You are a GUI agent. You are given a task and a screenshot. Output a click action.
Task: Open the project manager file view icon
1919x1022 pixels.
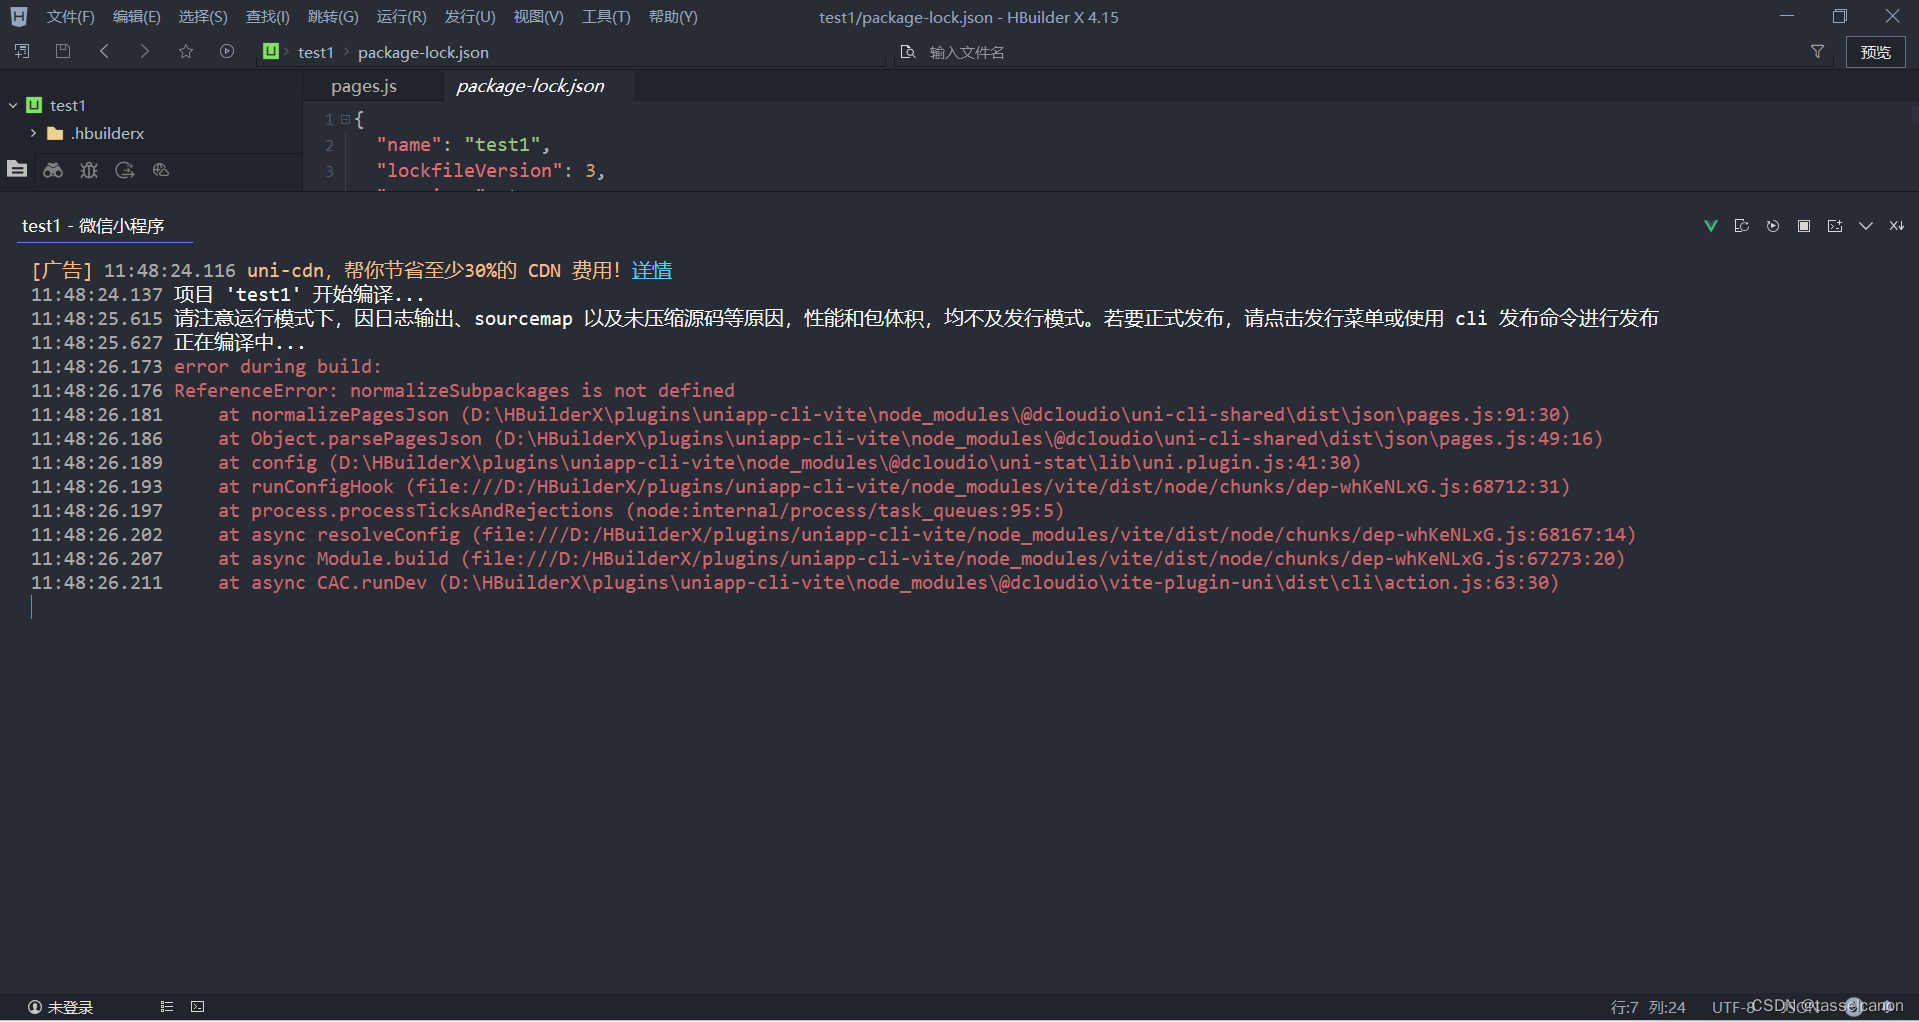pos(17,169)
